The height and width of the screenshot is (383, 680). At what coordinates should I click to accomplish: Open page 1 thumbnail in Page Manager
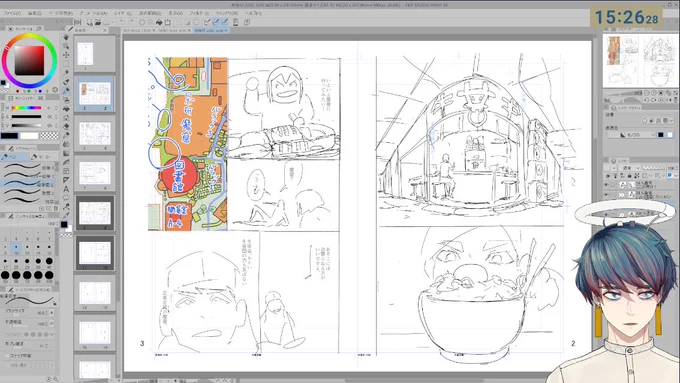click(x=85, y=54)
